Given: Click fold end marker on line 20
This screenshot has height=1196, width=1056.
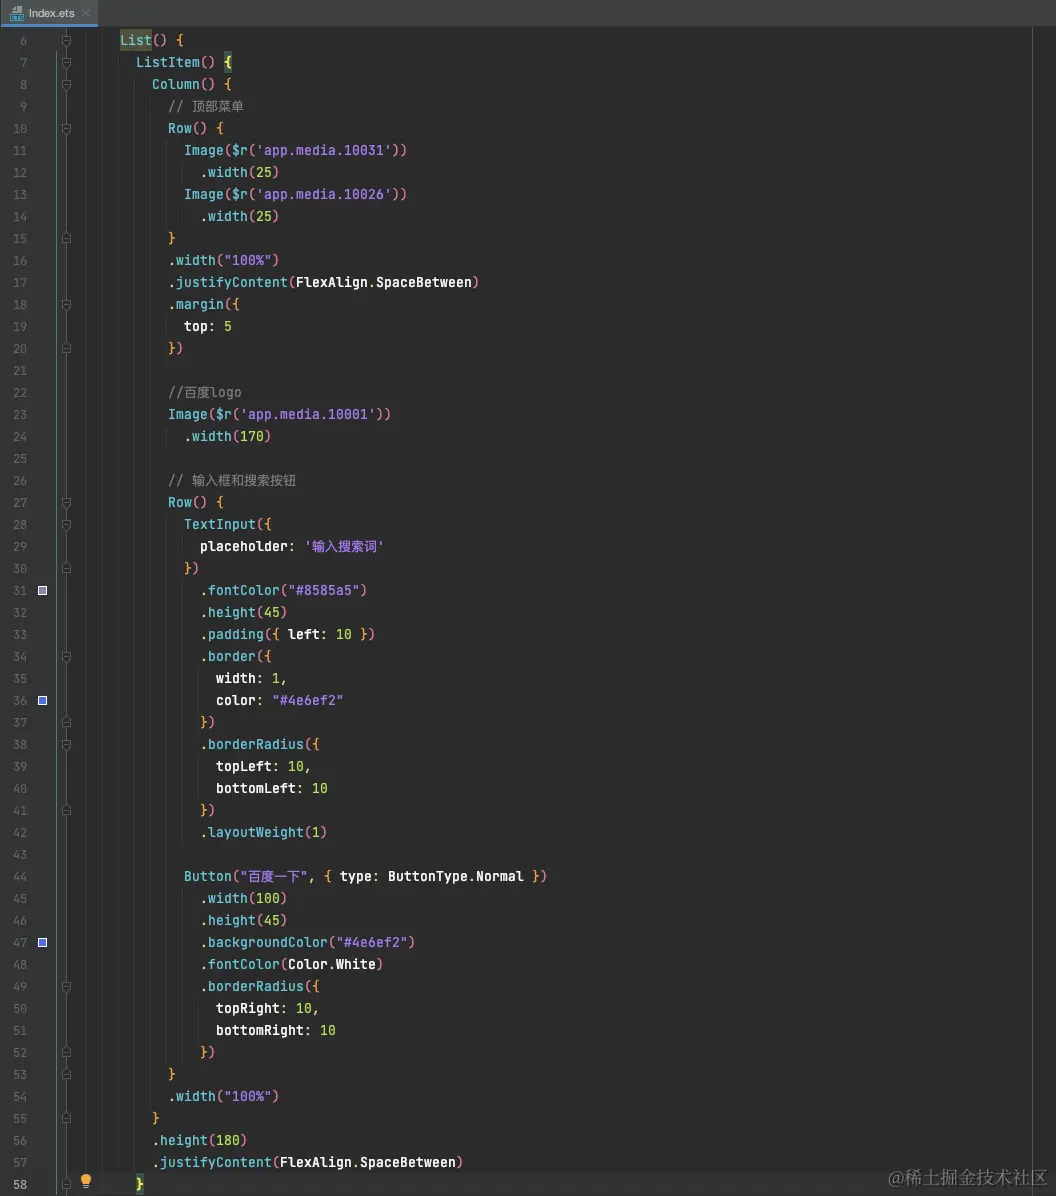Looking at the screenshot, I should click(66, 349).
